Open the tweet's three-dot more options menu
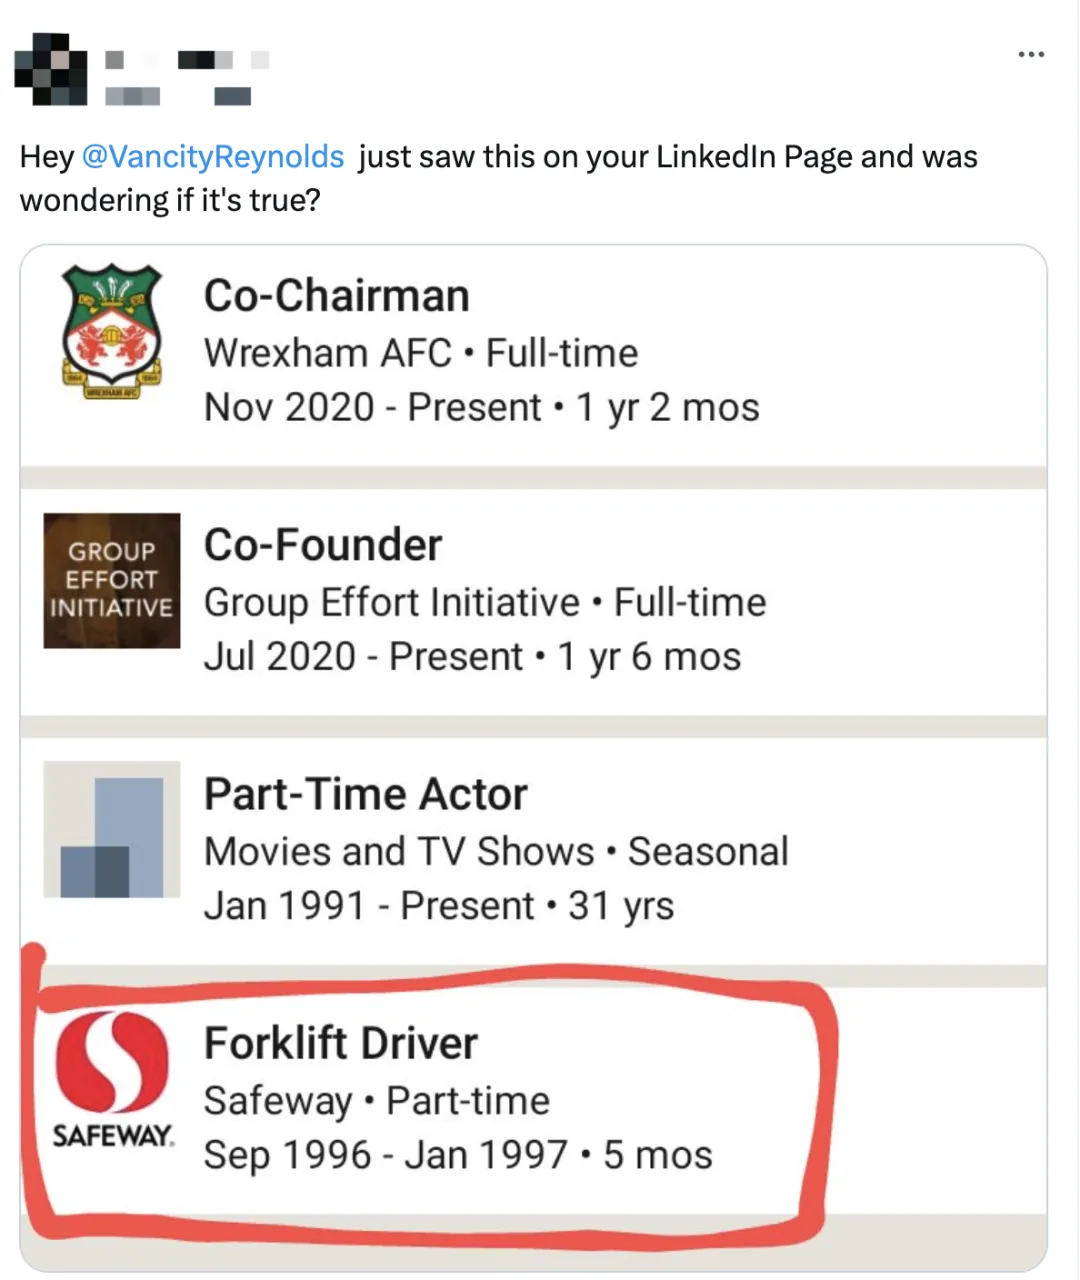1080x1280 pixels. pyautogui.click(x=1031, y=54)
